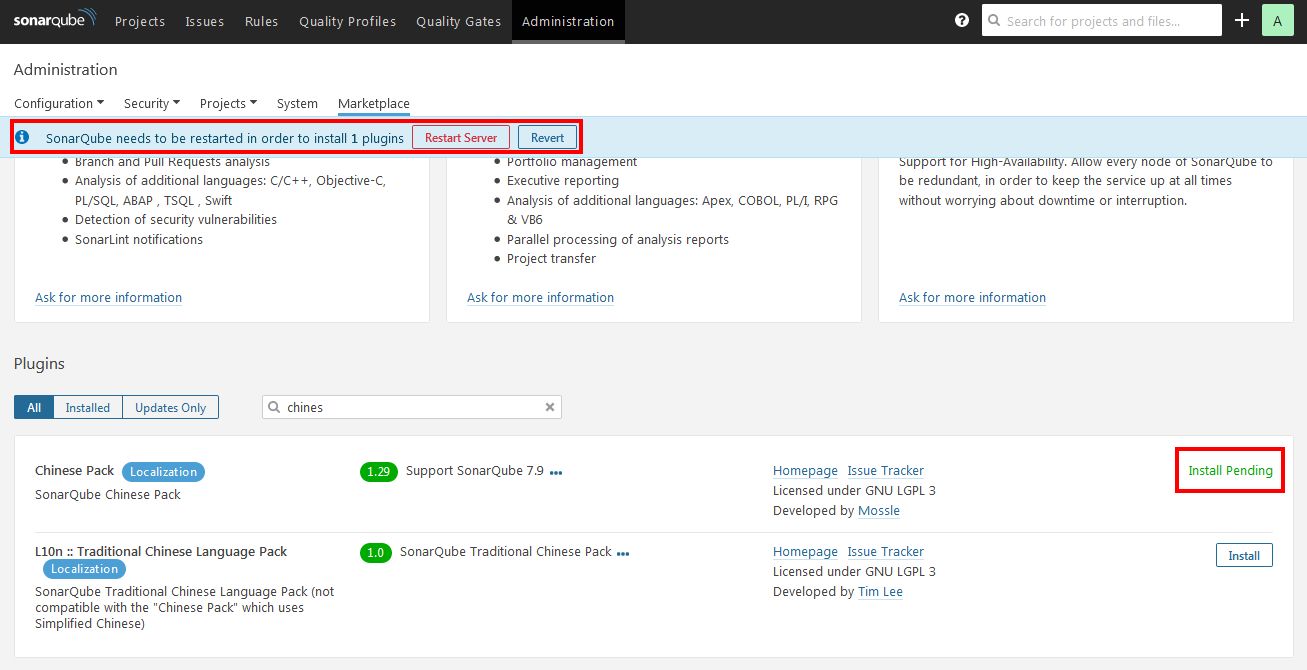This screenshot has width=1307, height=670.
Task: Open Tim Lee developer link
Action: tap(880, 591)
